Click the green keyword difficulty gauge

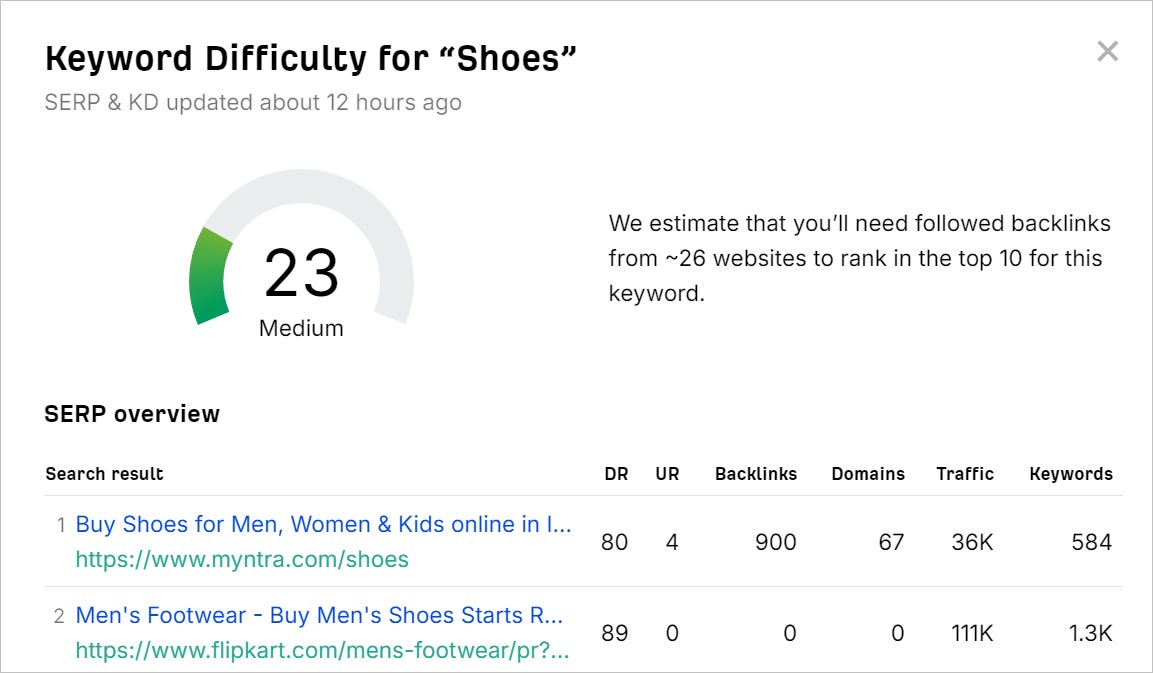tap(208, 276)
